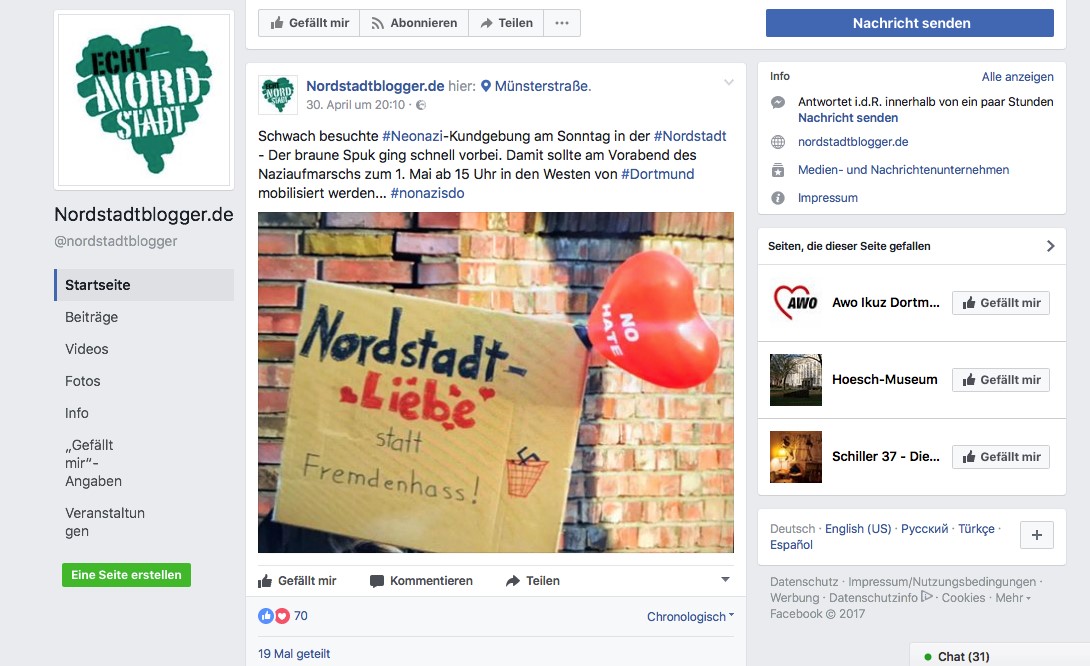Click the globe website icon in Info

coord(778,142)
